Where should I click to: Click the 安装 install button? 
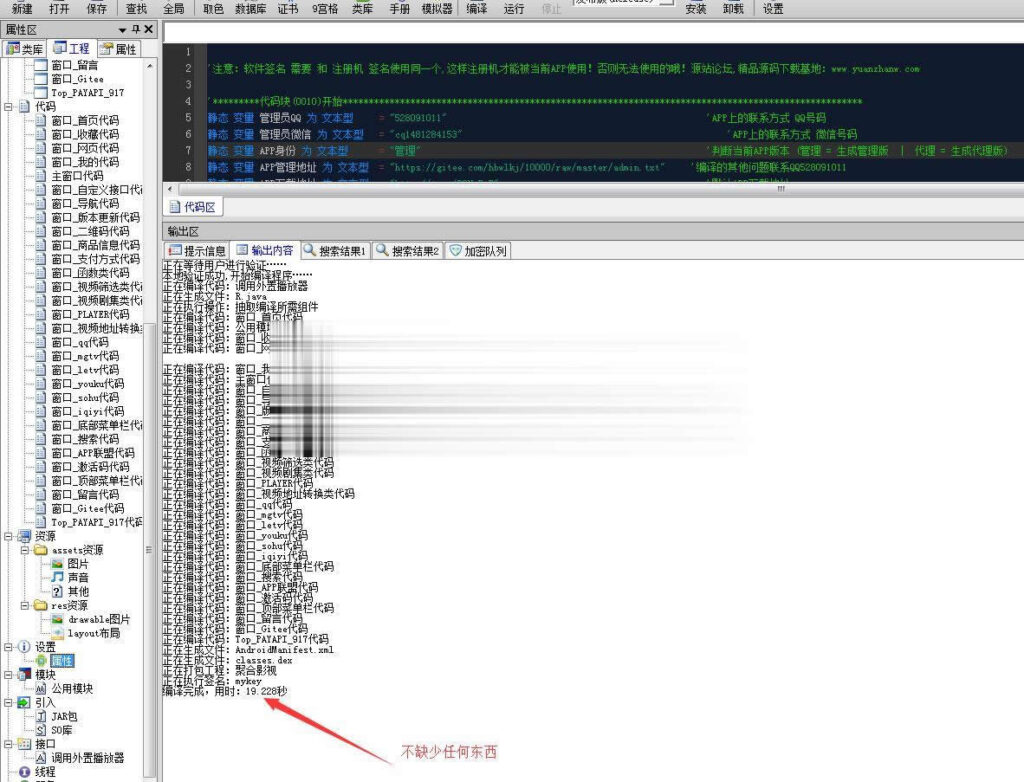696,9
